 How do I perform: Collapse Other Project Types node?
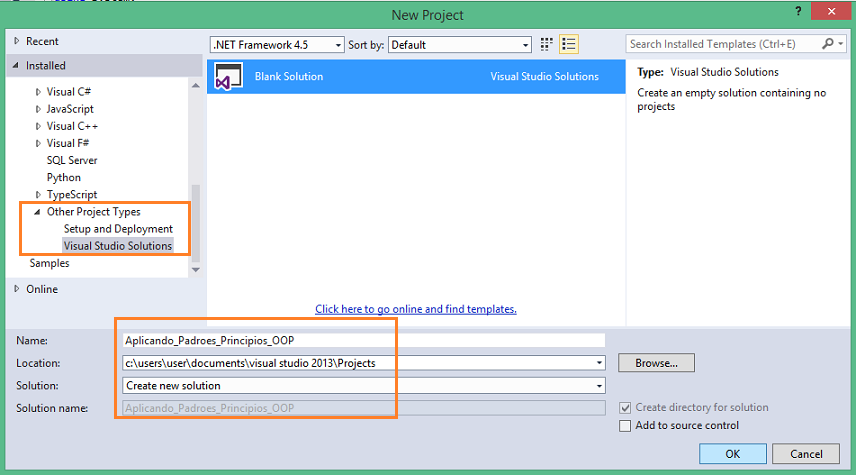37,212
